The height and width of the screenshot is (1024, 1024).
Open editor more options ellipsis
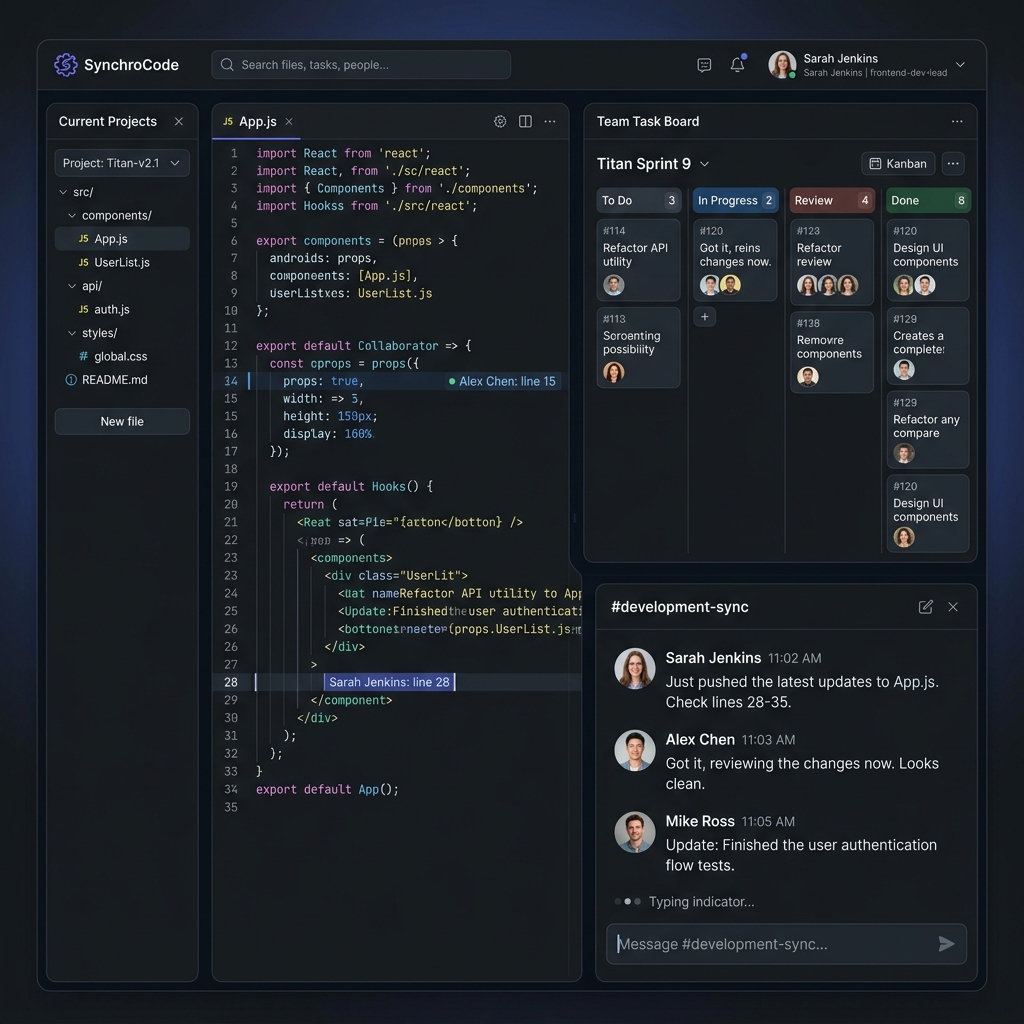tap(550, 121)
